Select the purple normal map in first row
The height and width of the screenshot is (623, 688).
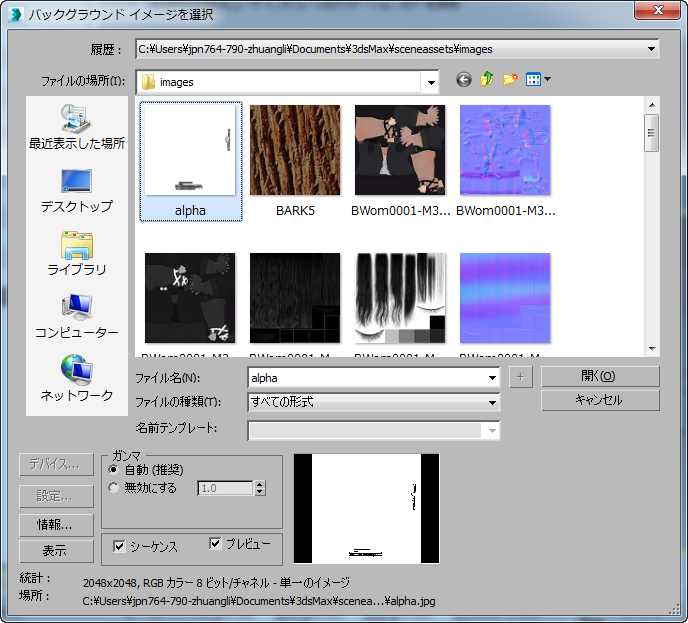[505, 150]
